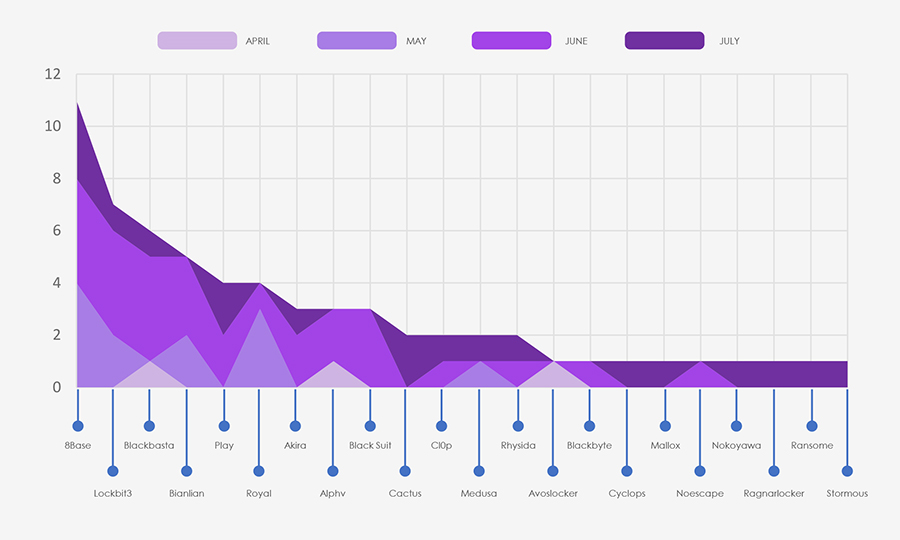Click the y-axis value 8
Image resolution: width=900 pixels, height=540 pixels.
[x=57, y=178]
